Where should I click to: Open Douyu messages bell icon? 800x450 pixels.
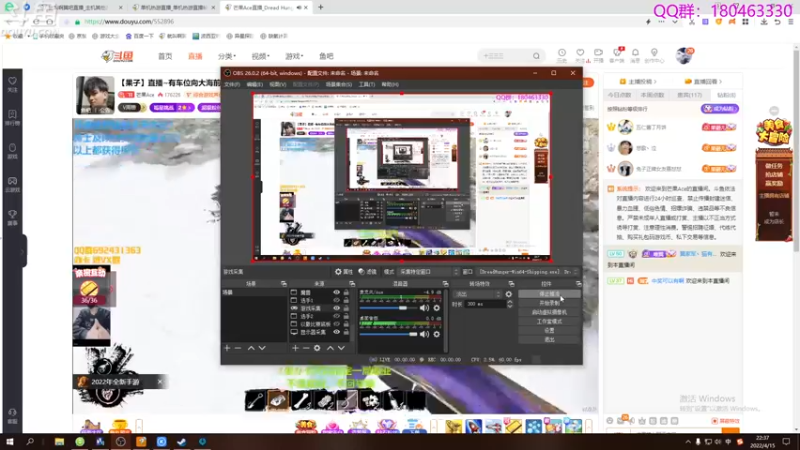(x=635, y=55)
